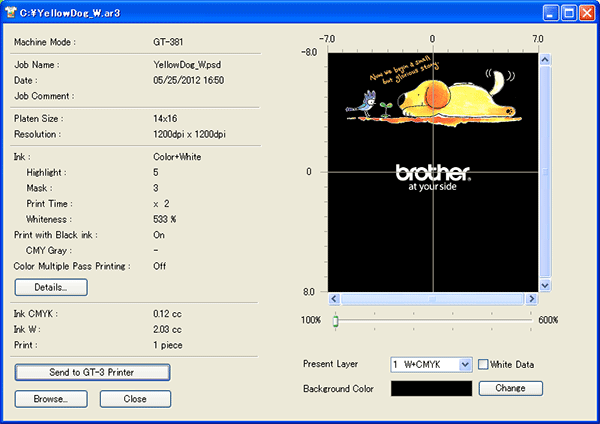Click the vertical scrollbar thumb of the preview
This screenshot has width=600, height=424.
(545, 170)
